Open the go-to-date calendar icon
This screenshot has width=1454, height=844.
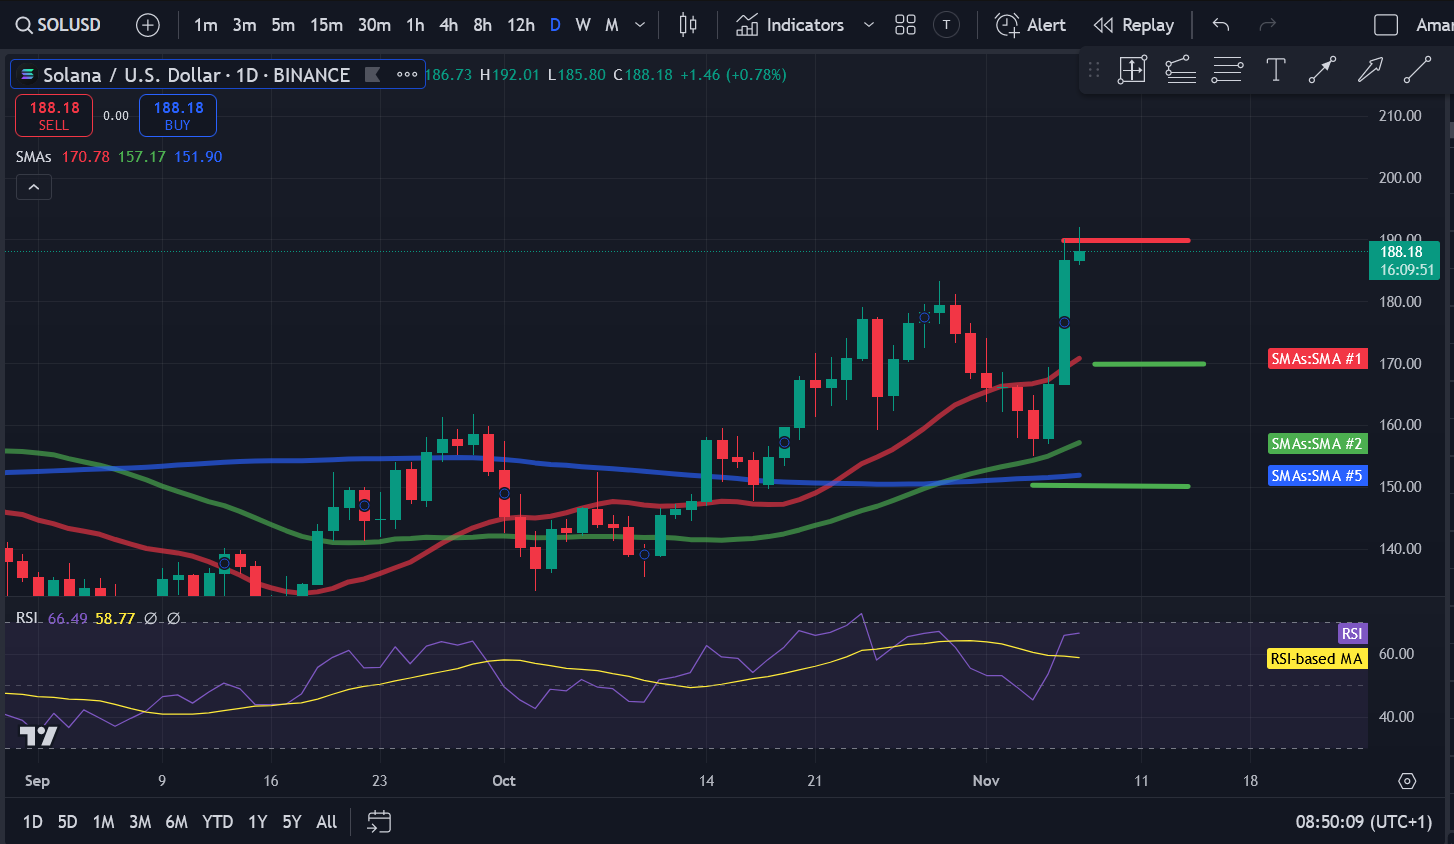click(379, 822)
